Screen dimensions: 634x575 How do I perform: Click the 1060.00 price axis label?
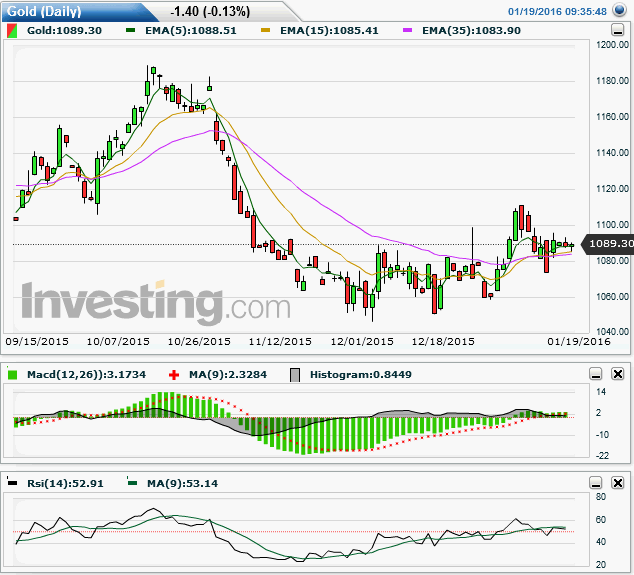613,296
